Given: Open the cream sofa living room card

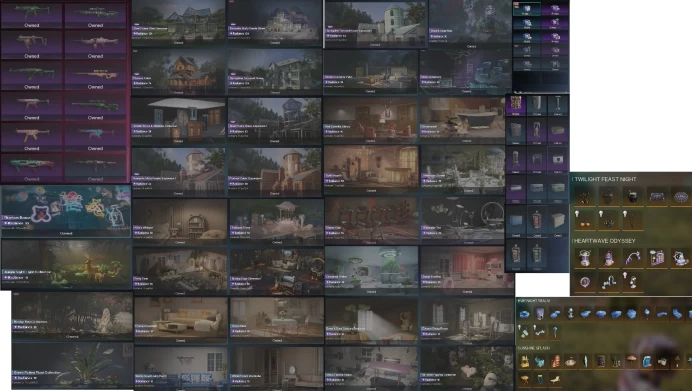Looking at the screenshot, I should (181, 320).
